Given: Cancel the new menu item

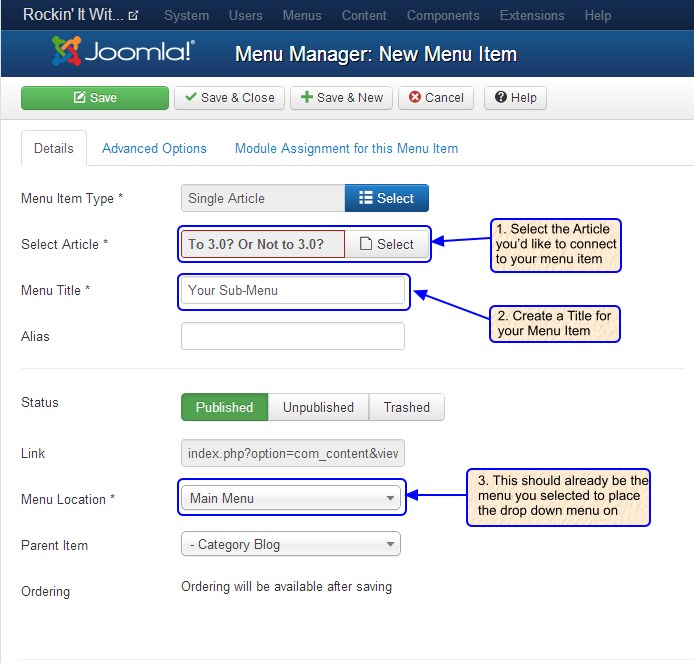Looking at the screenshot, I should (x=436, y=98).
